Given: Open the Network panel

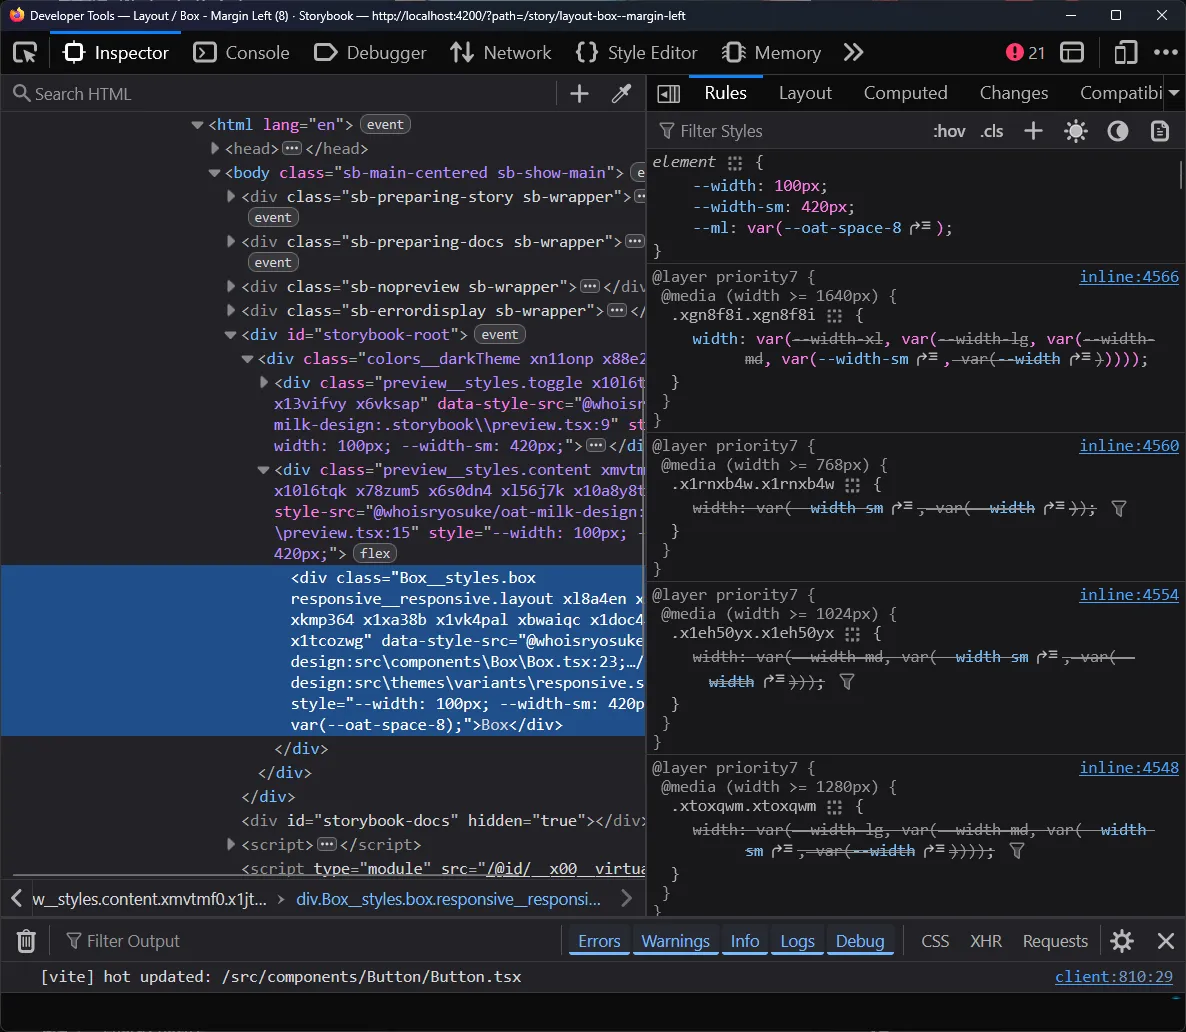Looking at the screenshot, I should (x=500, y=52).
